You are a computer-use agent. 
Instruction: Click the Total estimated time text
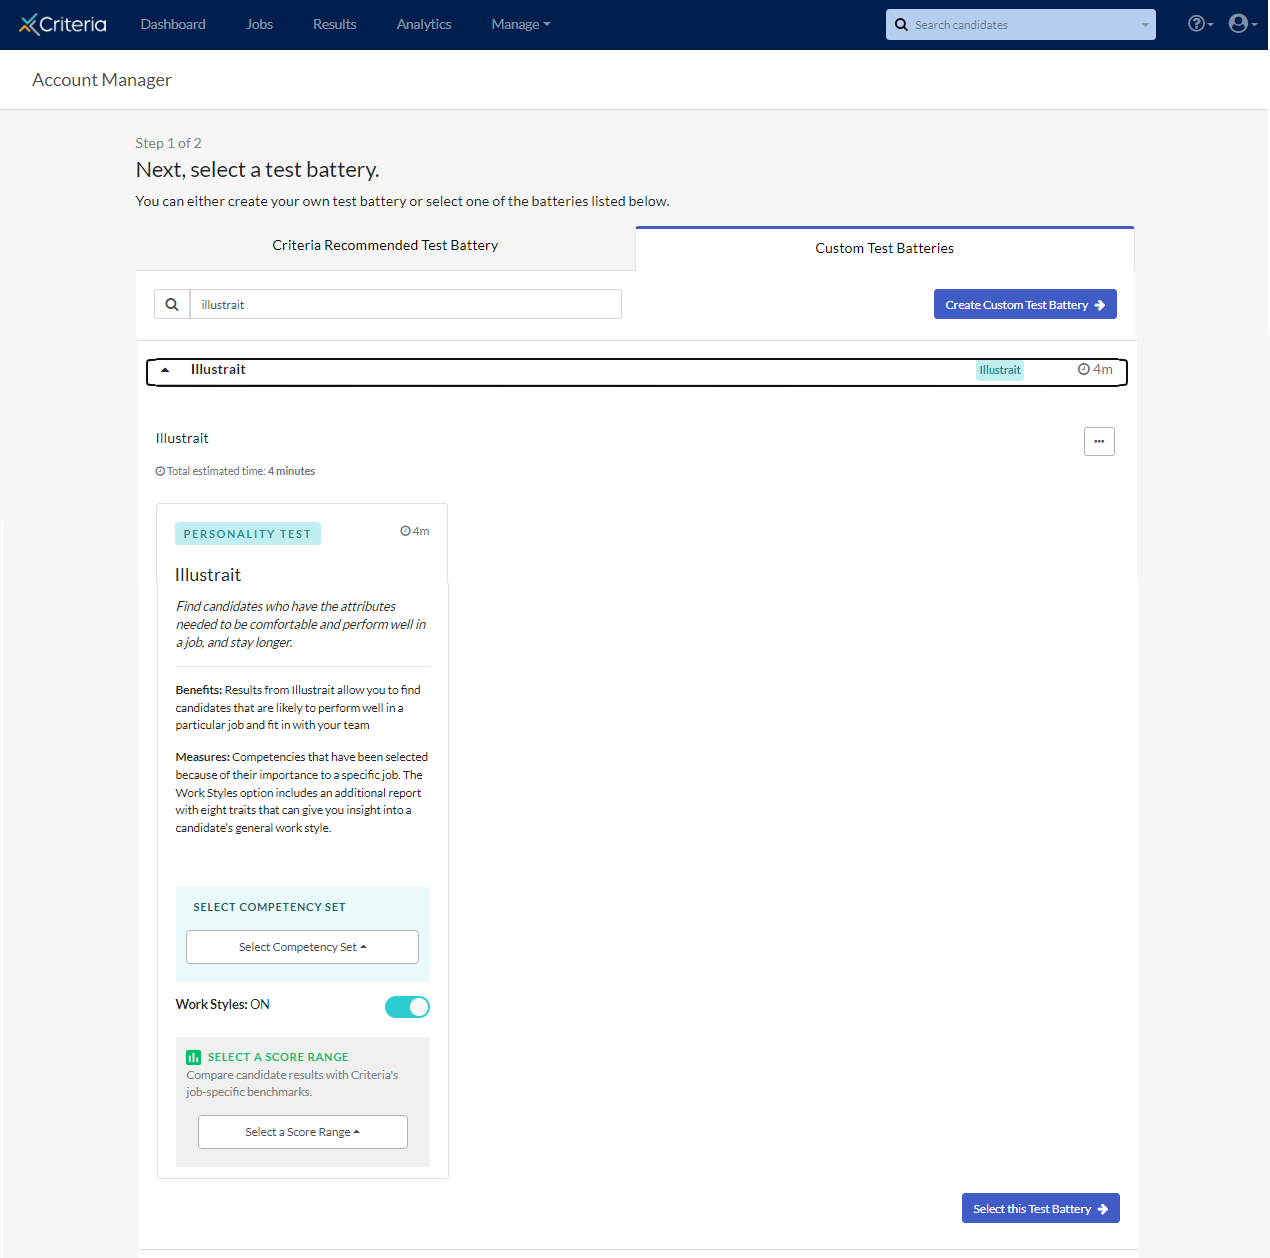click(236, 471)
